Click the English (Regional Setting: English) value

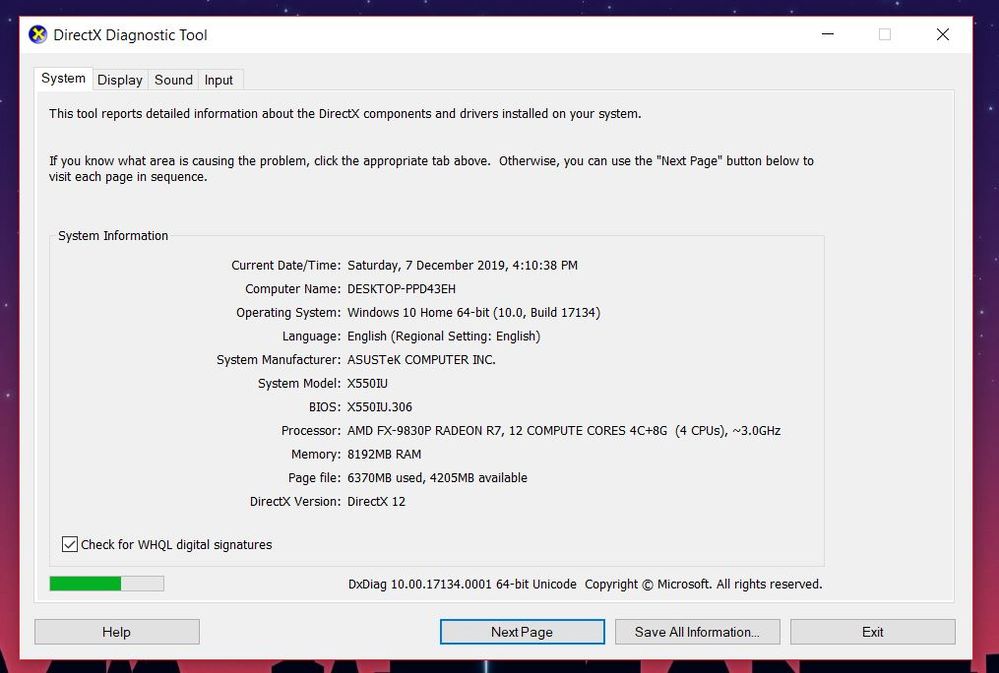click(443, 336)
